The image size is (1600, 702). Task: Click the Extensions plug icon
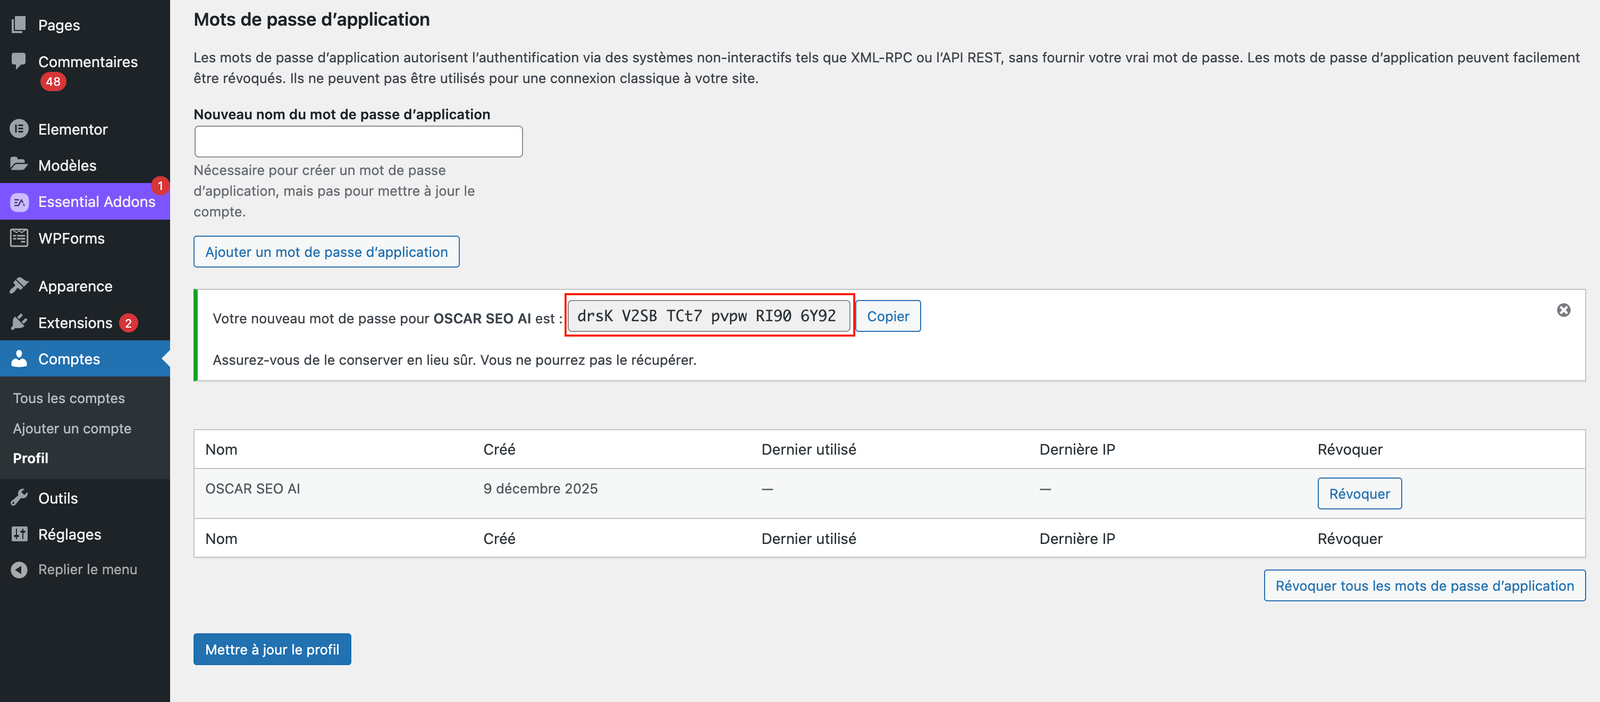point(19,323)
